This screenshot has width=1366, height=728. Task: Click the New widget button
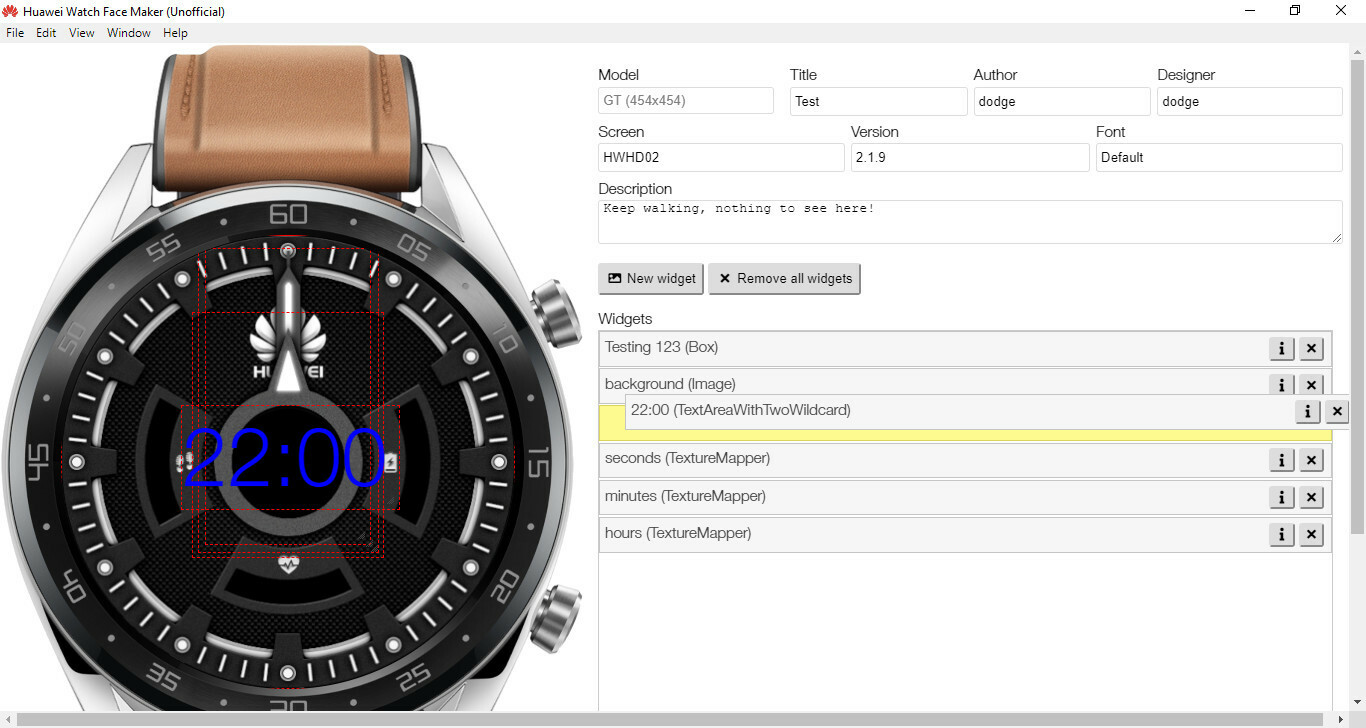651,279
